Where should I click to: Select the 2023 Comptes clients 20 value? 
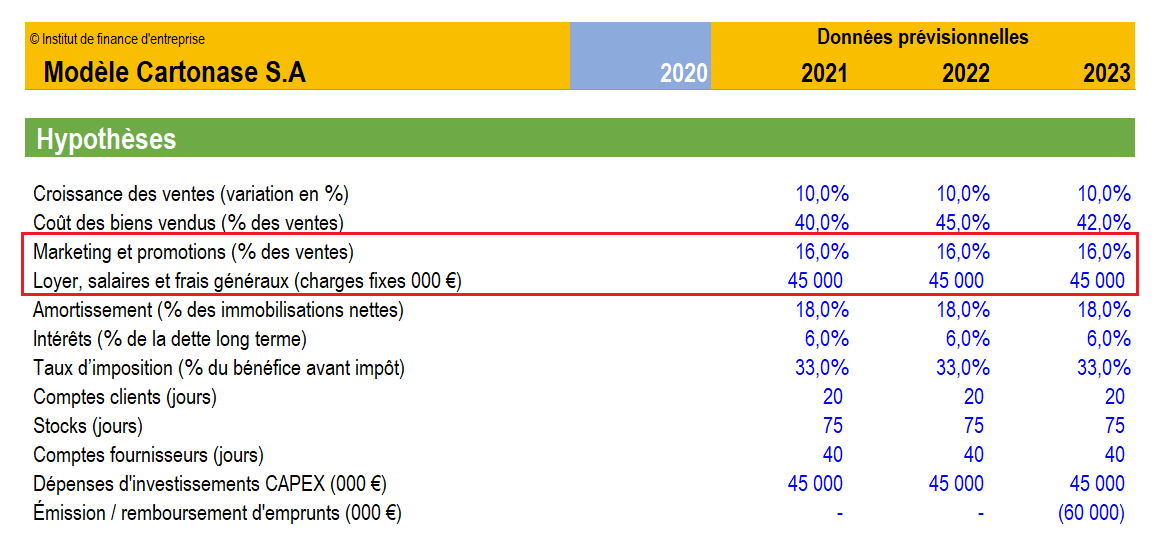[1115, 396]
